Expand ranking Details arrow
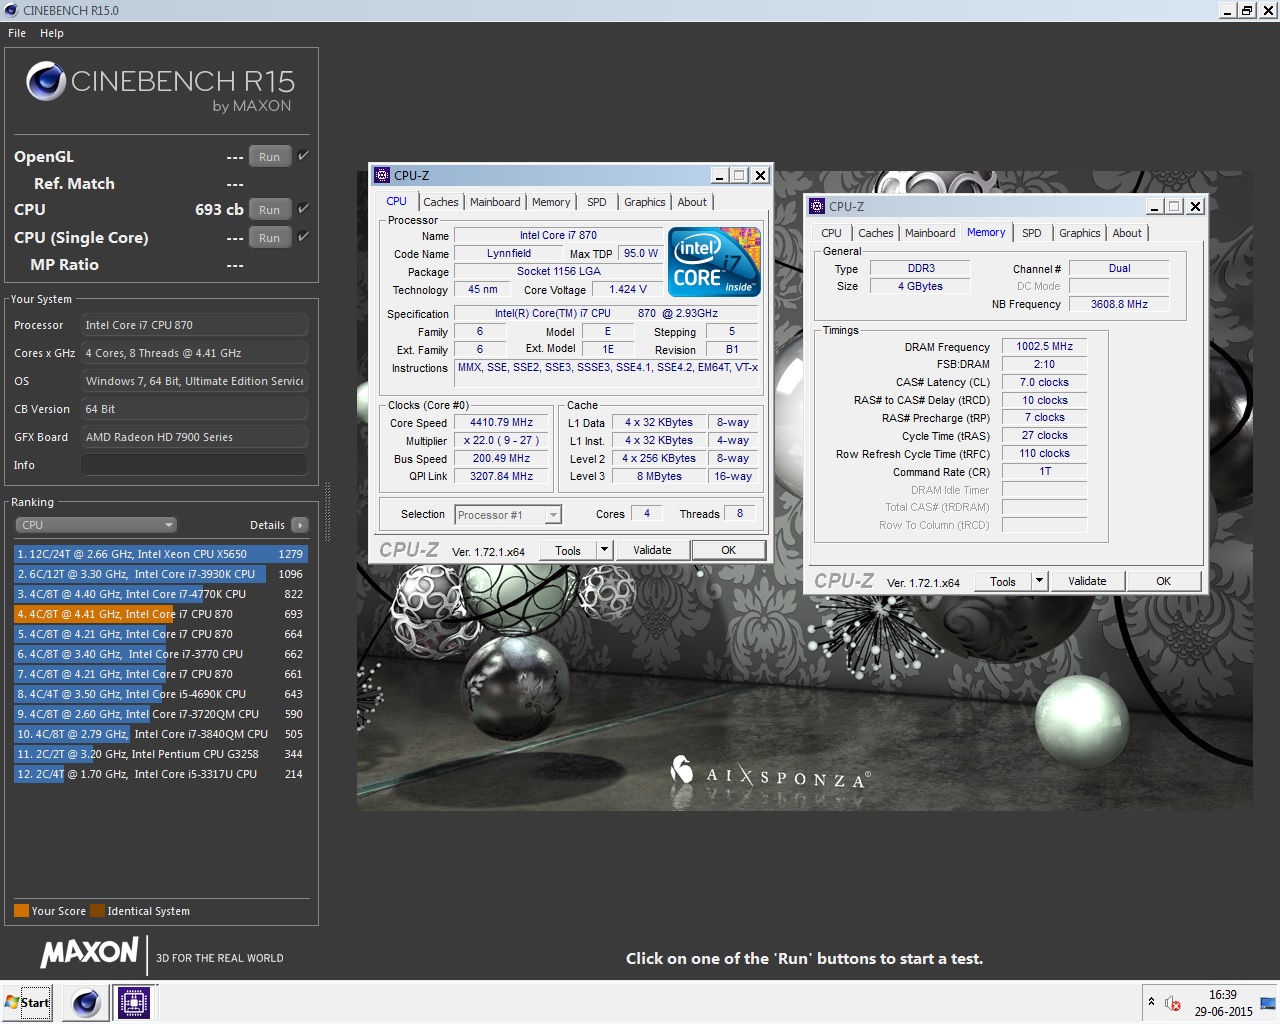 pos(299,525)
